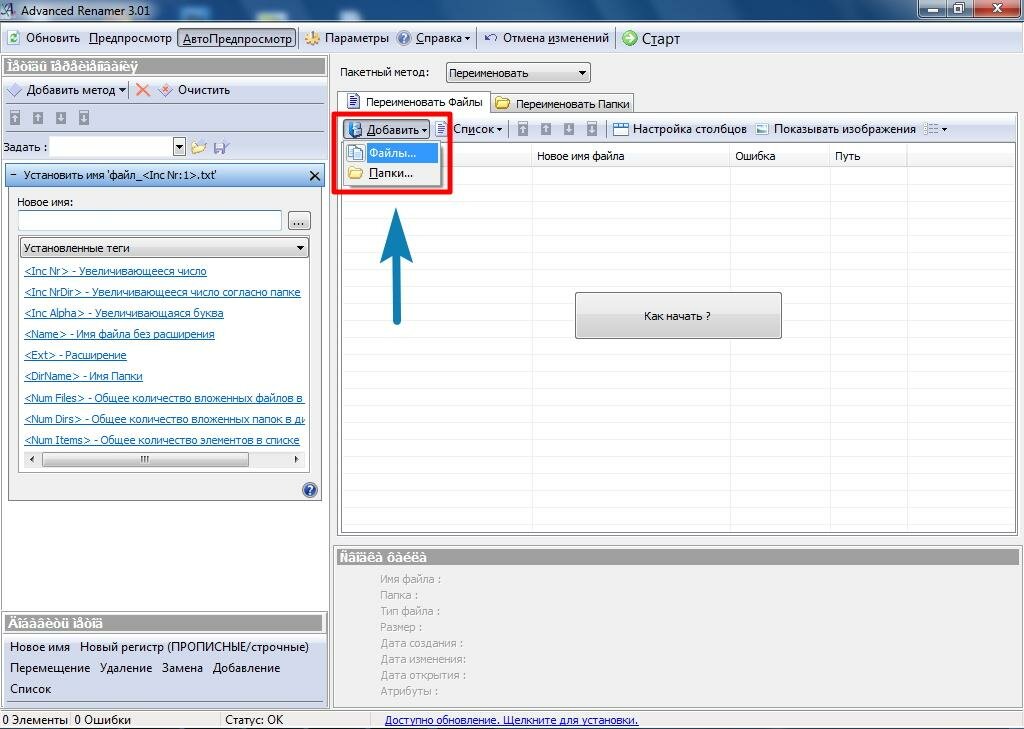Click the 'Как начать ?' button
The image size is (1024, 729).
click(x=677, y=316)
